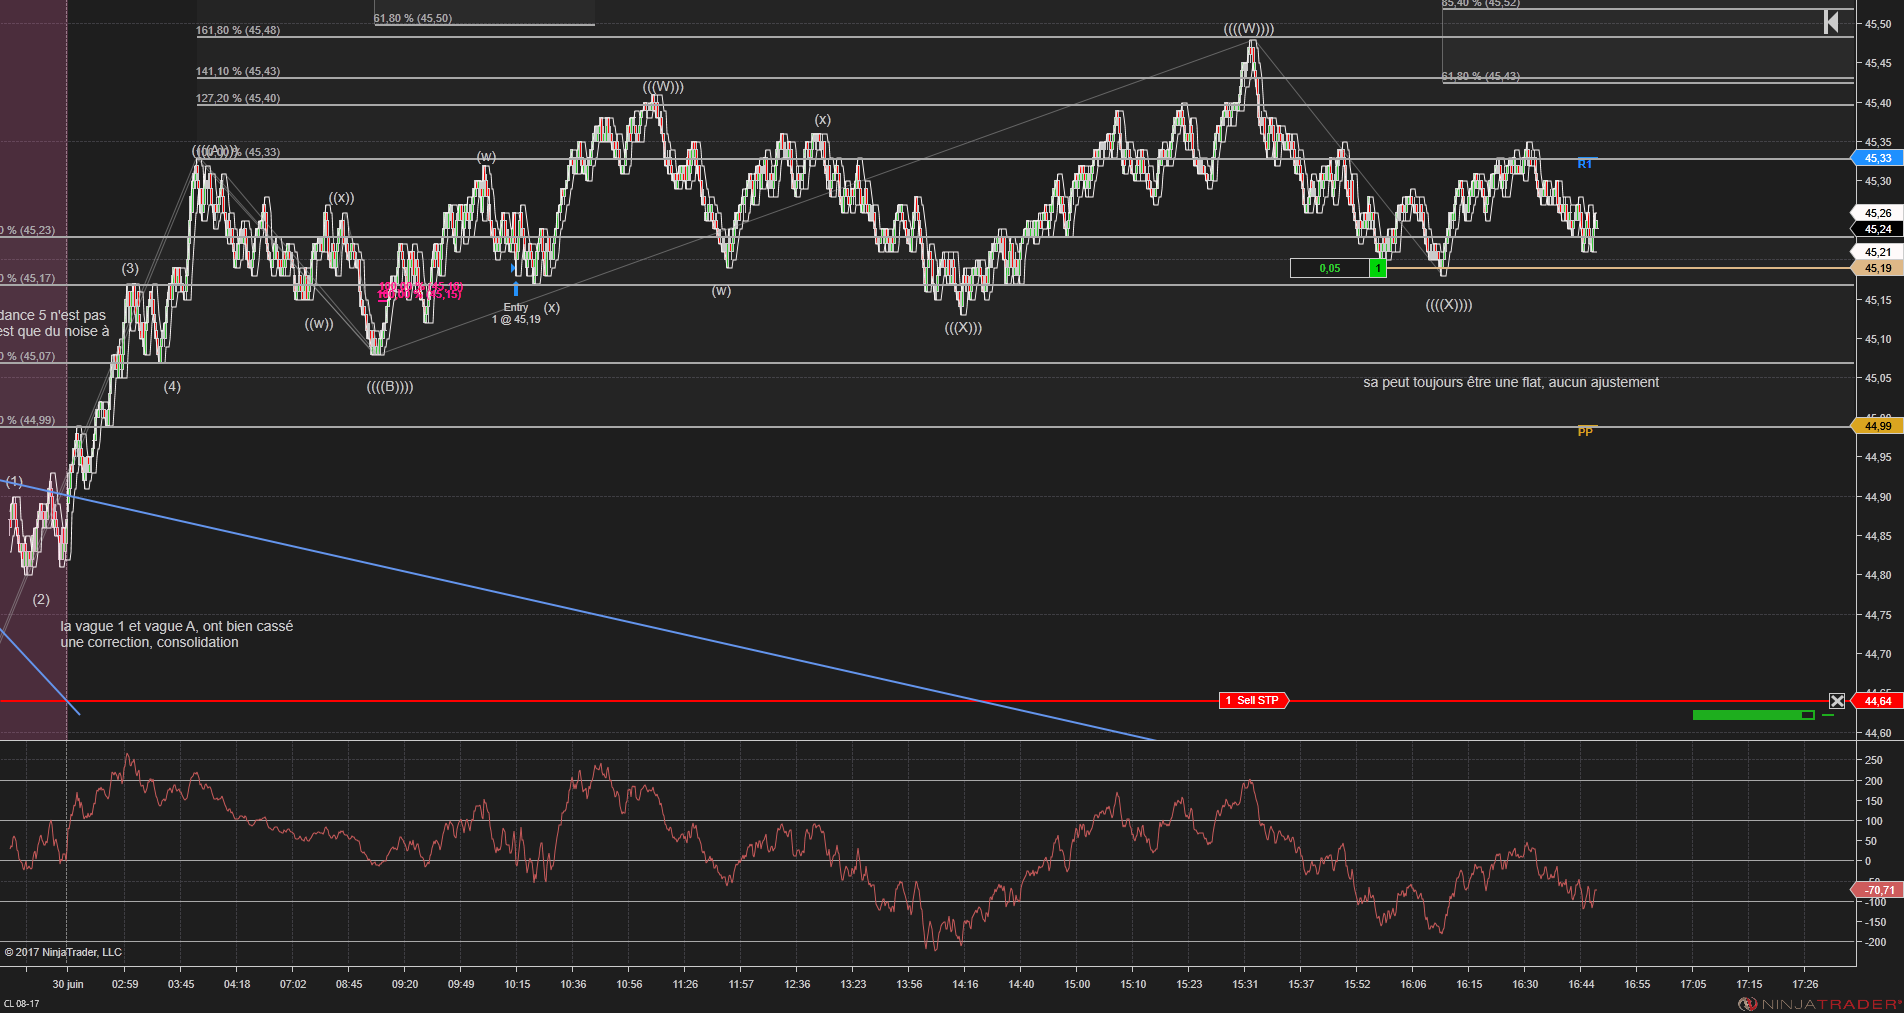This screenshot has width=1904, height=1013.
Task: Click the 45,19 entry price marker
Action: (x=1877, y=268)
